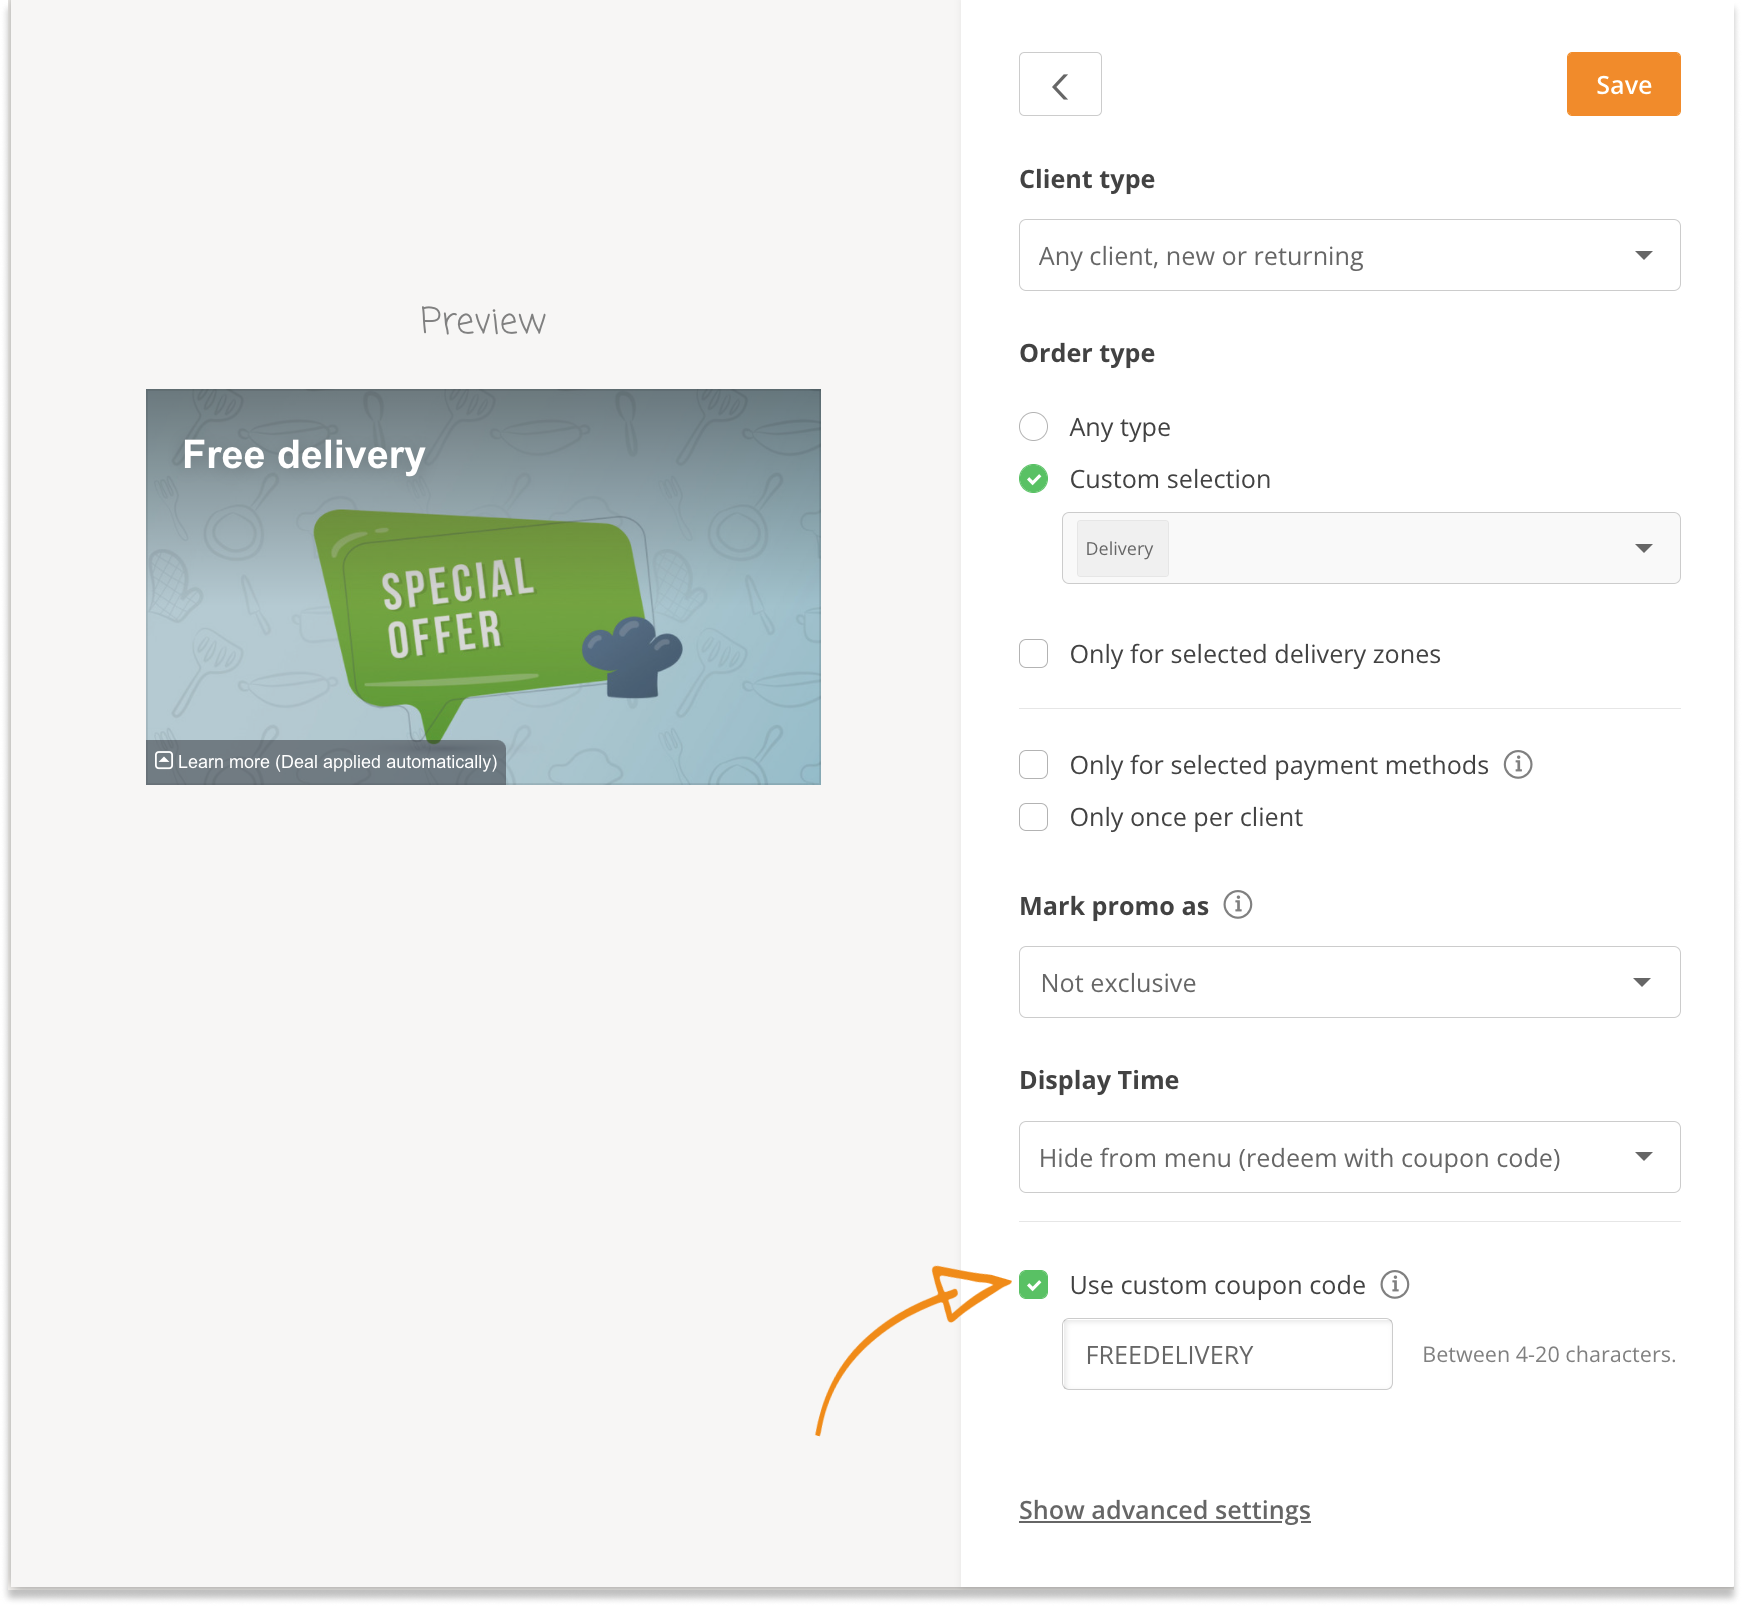This screenshot has height=1606, width=1742.
Task: Click the FREEDELIVERY coupon code field
Action: tap(1226, 1354)
